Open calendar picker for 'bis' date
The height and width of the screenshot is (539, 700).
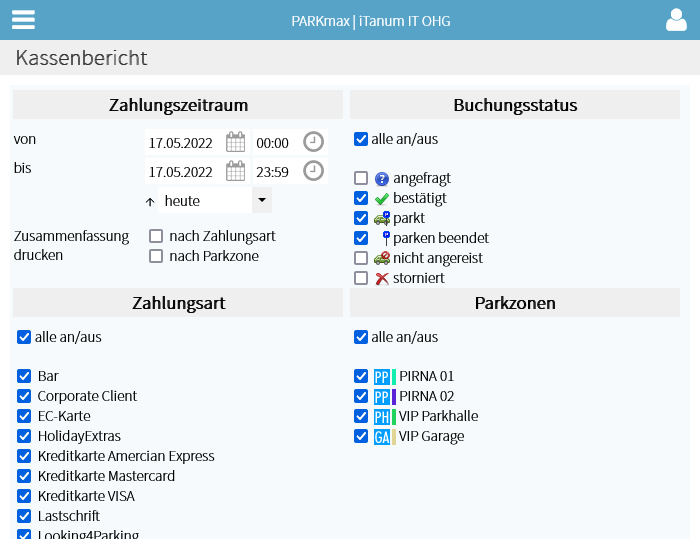(235, 171)
